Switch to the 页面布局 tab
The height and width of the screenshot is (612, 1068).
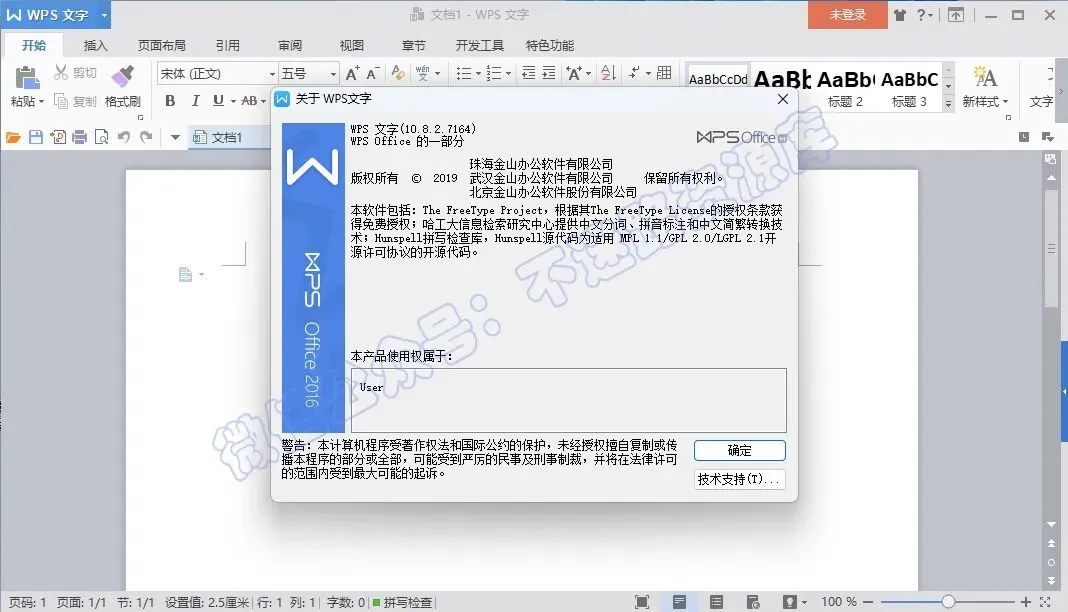pyautogui.click(x=161, y=46)
